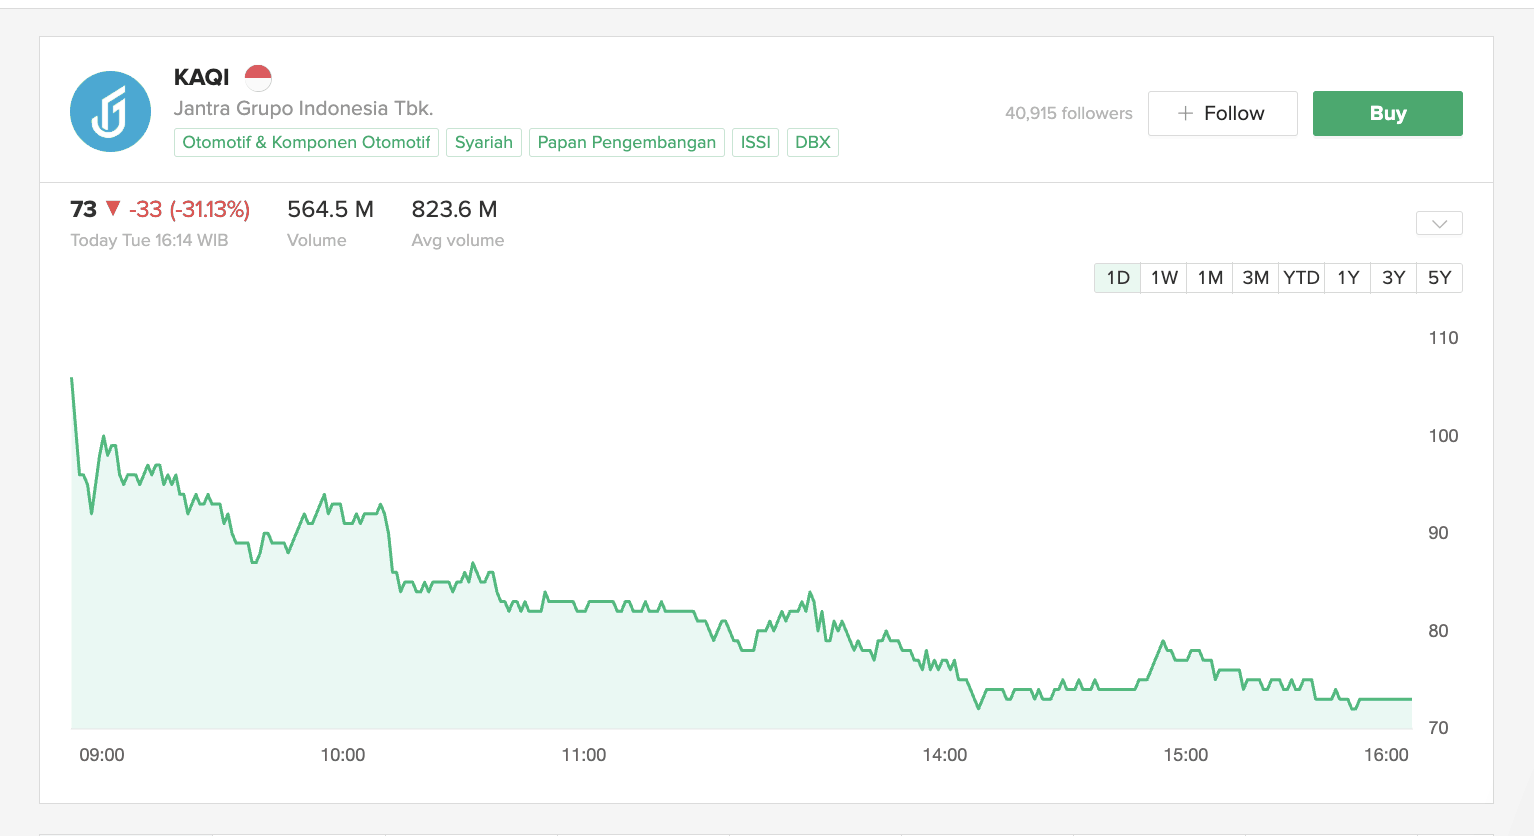1534x836 pixels.
Task: Click the 823.6 M average volume value
Action: 454,209
